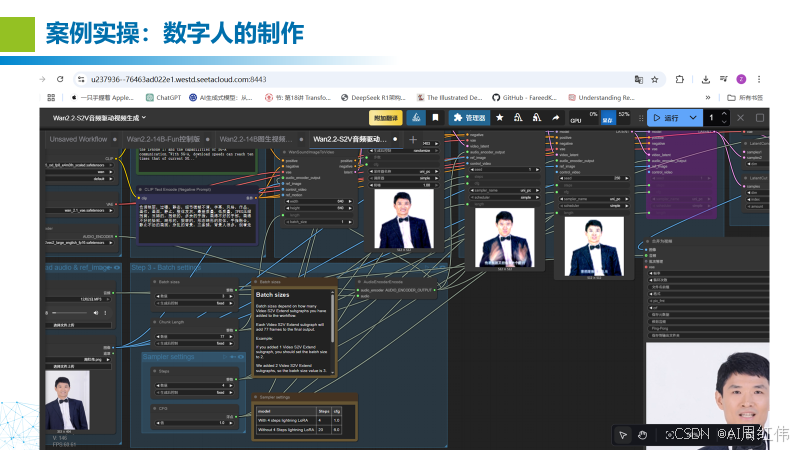This screenshot has width=800, height=450.
Task: Bookmark this page with star icon
Action: coord(655,79)
